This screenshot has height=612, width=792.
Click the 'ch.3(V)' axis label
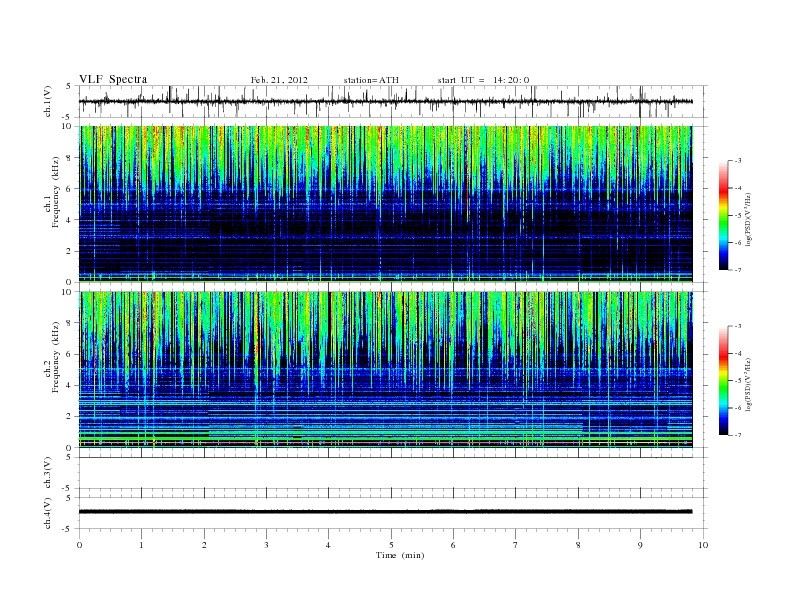48,473
